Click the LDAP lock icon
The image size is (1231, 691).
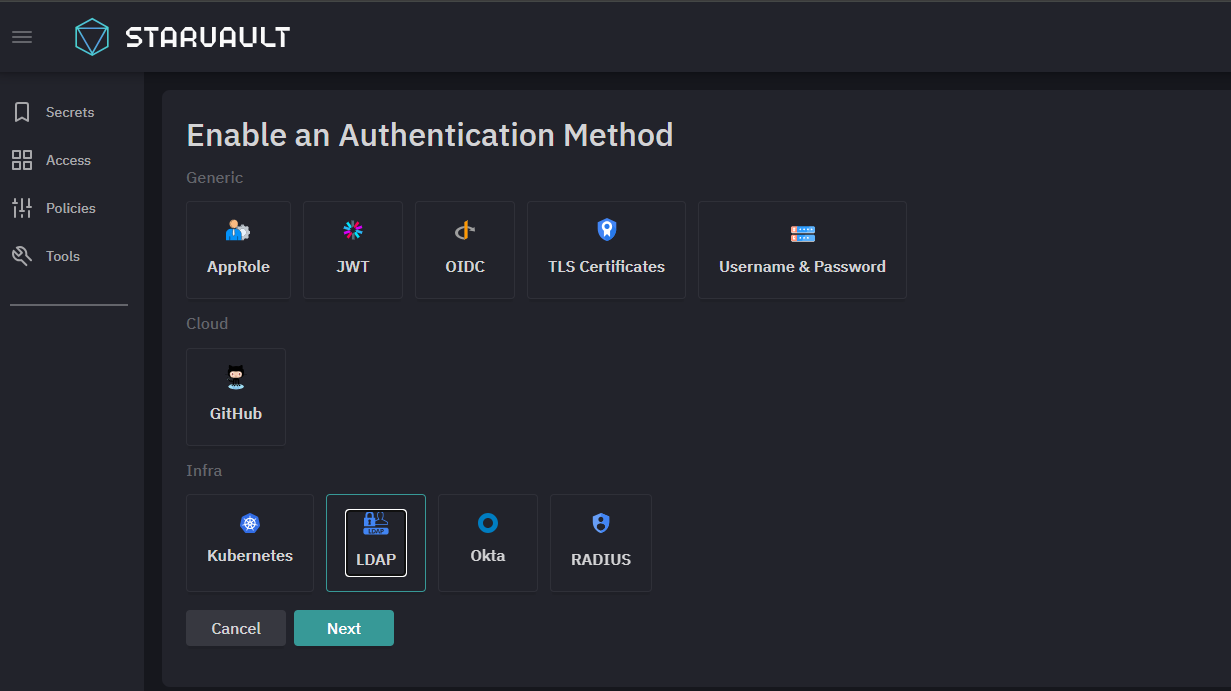coord(376,523)
